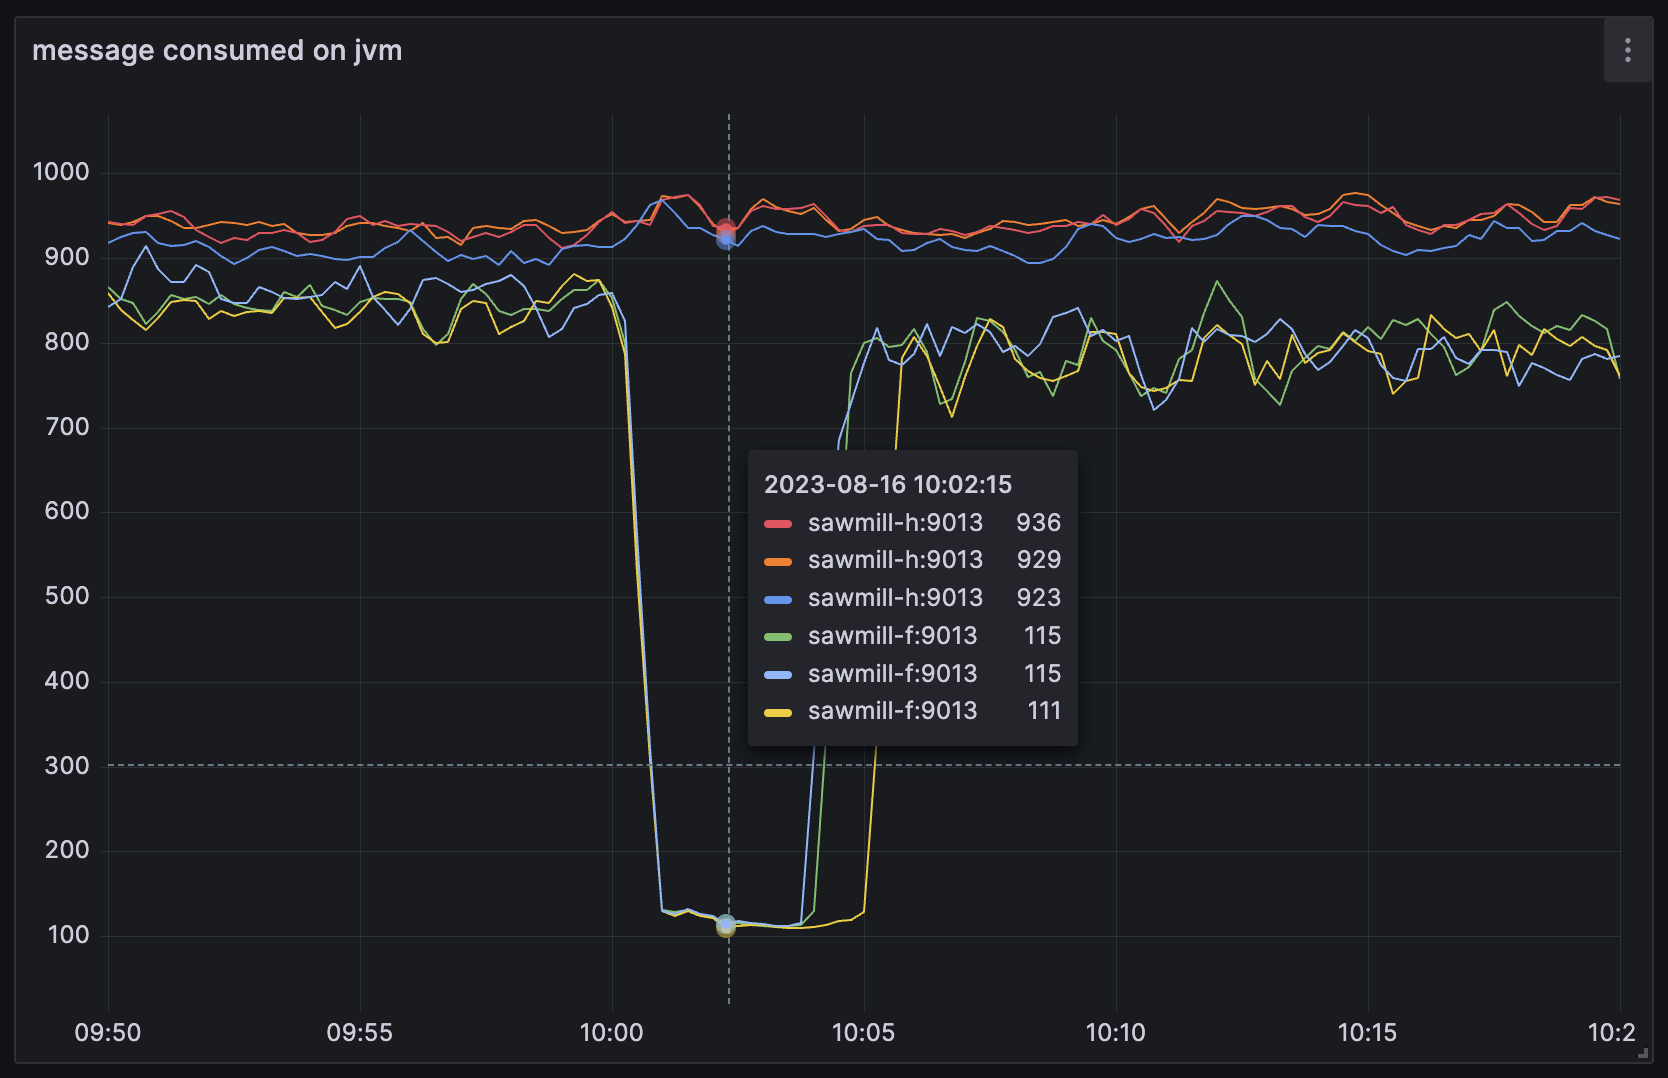Click the blue sawmill-h:9013 swatch with value 923

[x=778, y=599]
